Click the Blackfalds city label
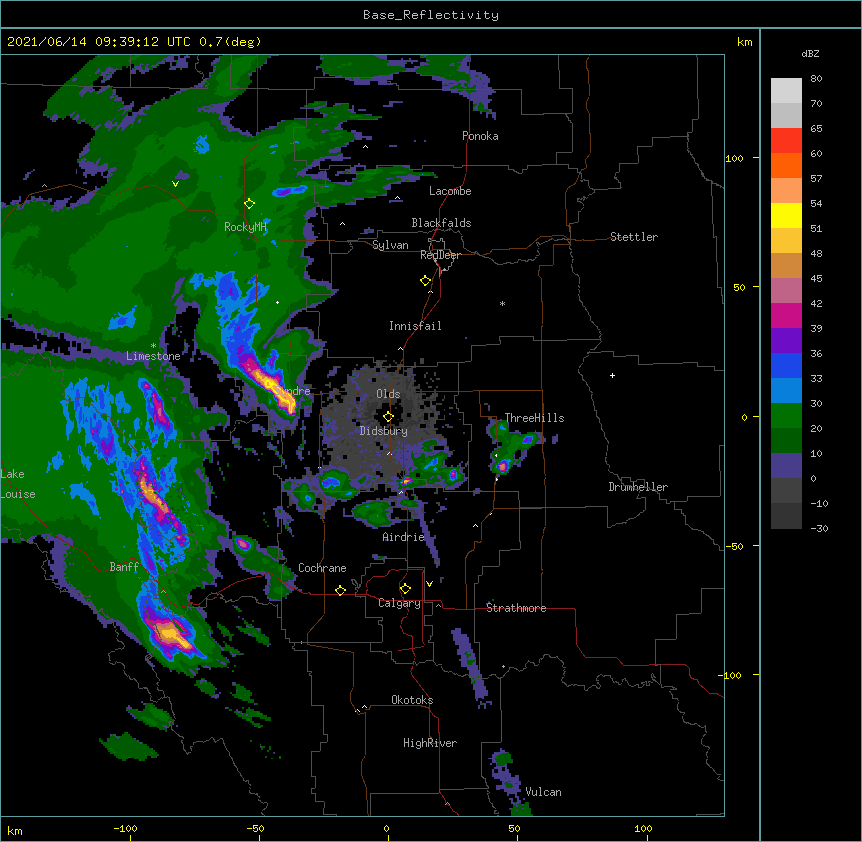The image size is (862, 842). pyautogui.click(x=441, y=223)
